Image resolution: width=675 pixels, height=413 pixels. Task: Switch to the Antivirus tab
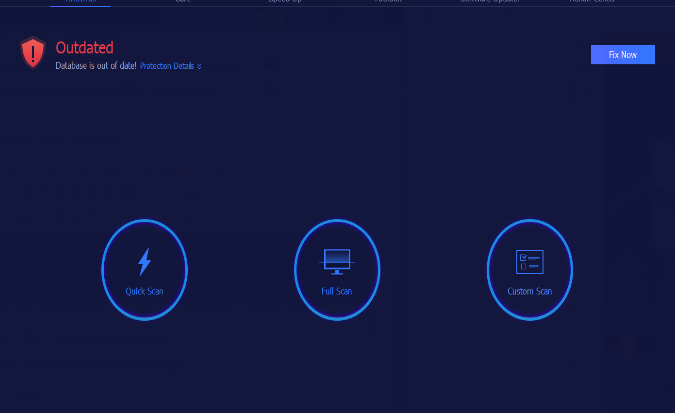(80, 2)
